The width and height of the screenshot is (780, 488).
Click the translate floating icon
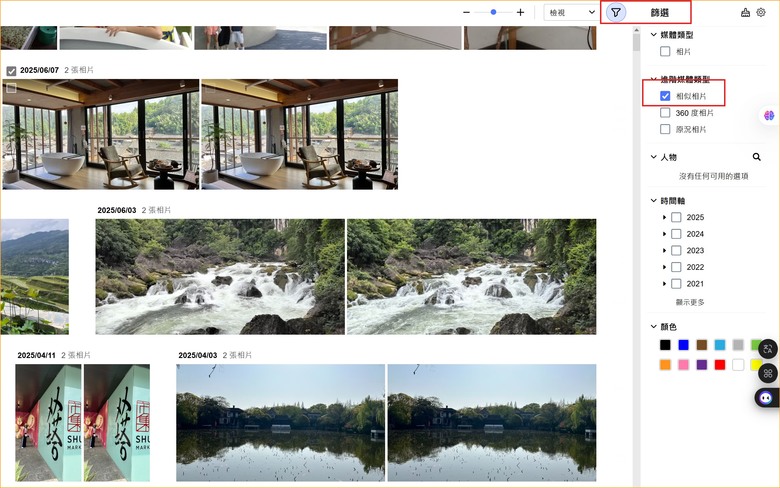tap(768, 349)
